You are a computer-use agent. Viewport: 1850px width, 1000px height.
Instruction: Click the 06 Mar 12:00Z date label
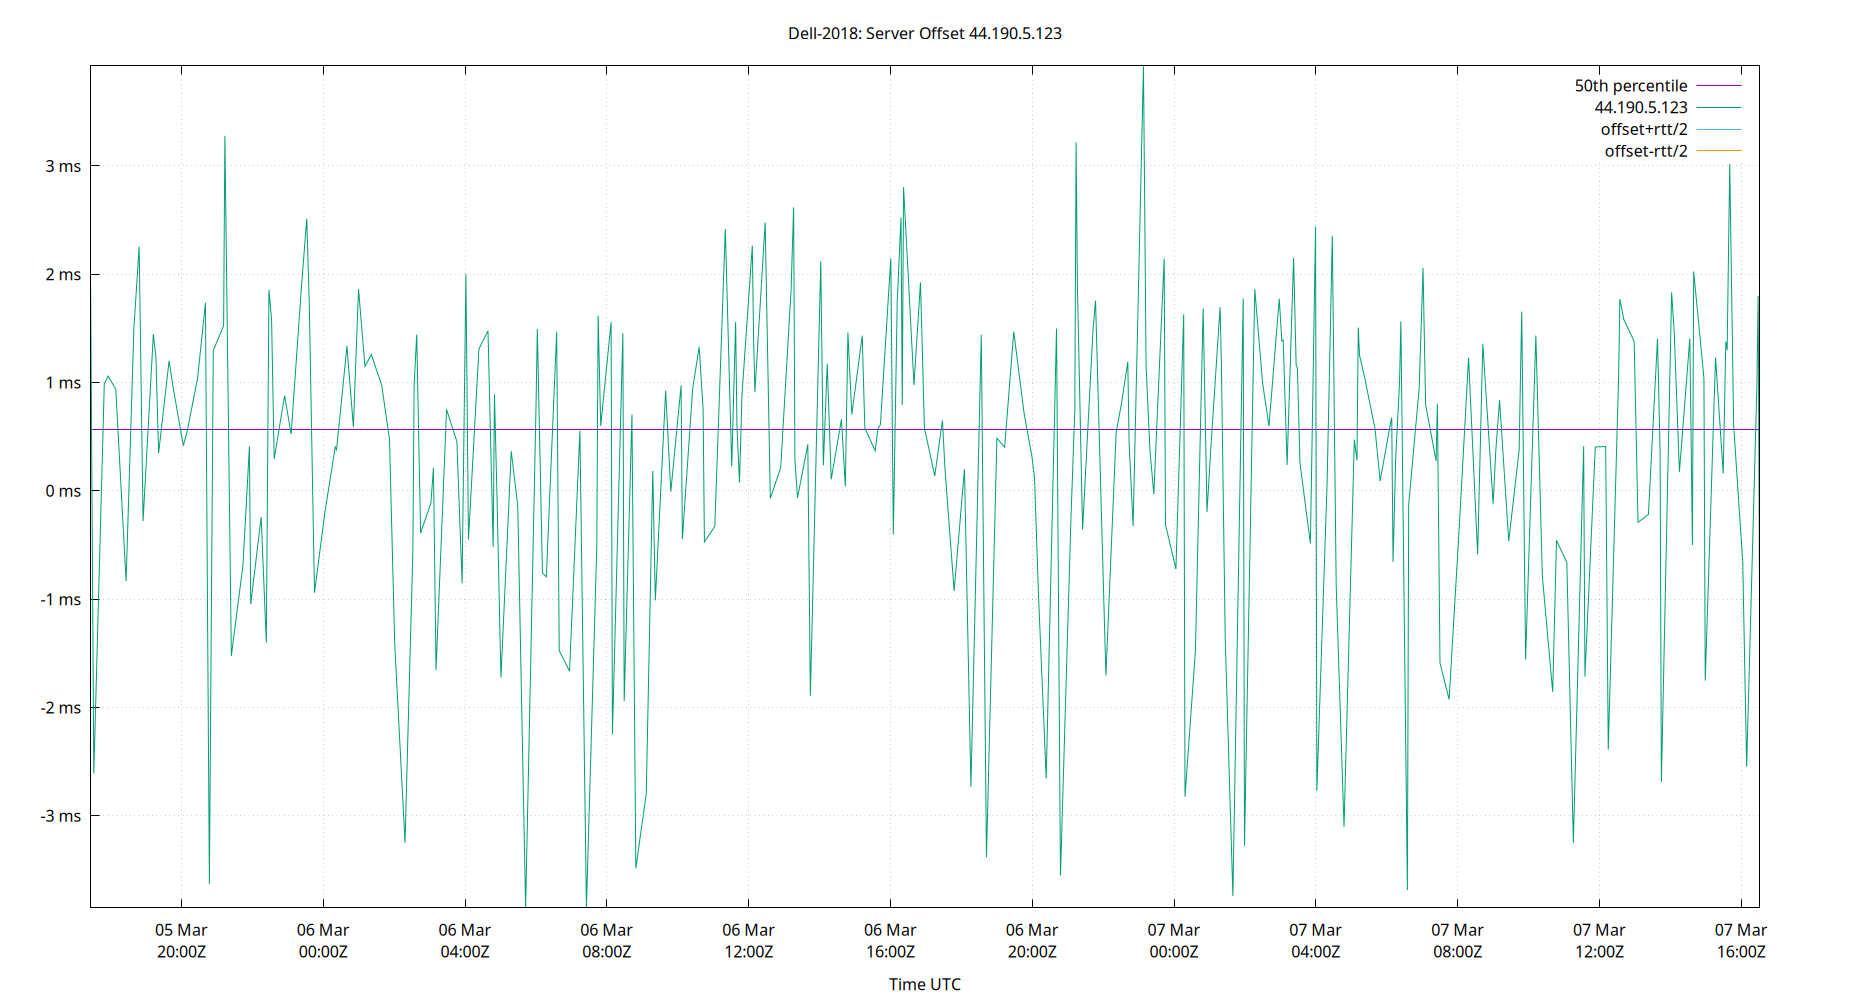[748, 941]
